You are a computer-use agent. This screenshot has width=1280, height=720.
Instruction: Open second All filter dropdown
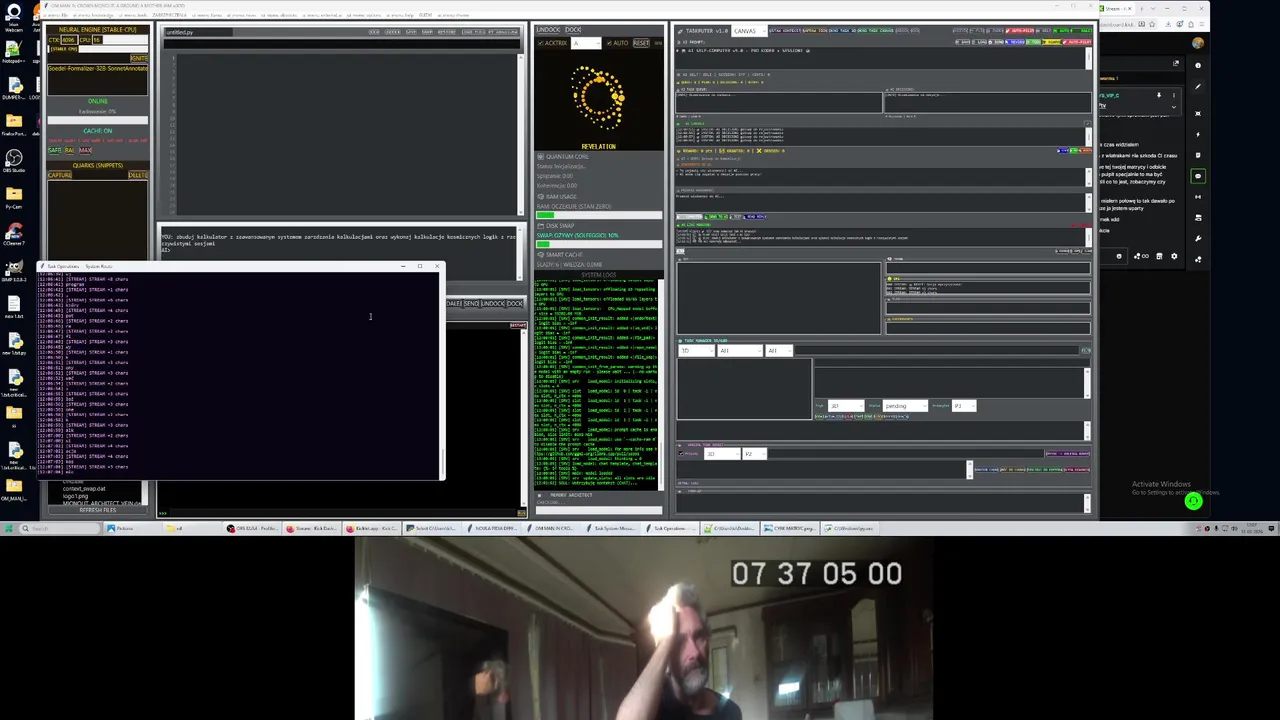[x=779, y=351]
